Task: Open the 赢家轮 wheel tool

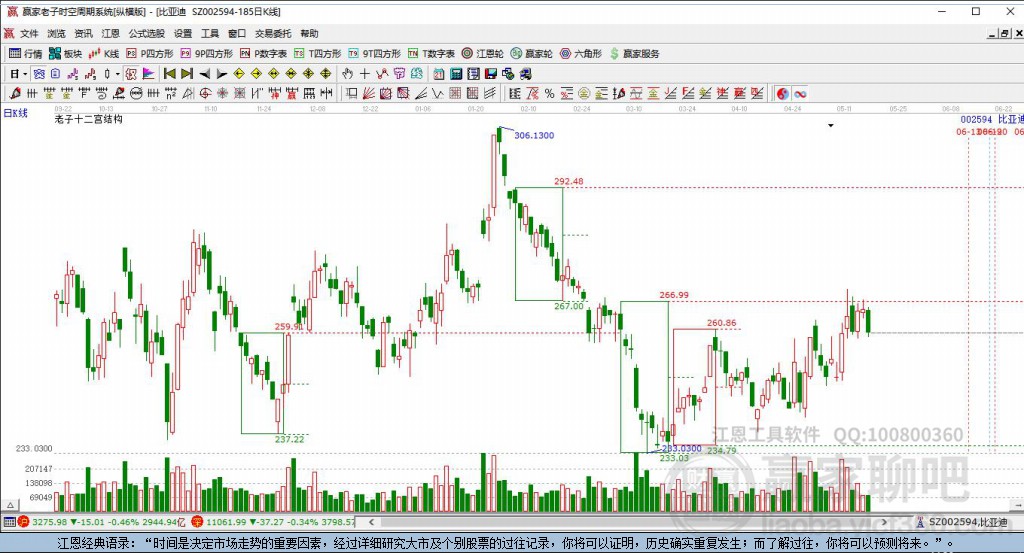Action: (x=532, y=54)
